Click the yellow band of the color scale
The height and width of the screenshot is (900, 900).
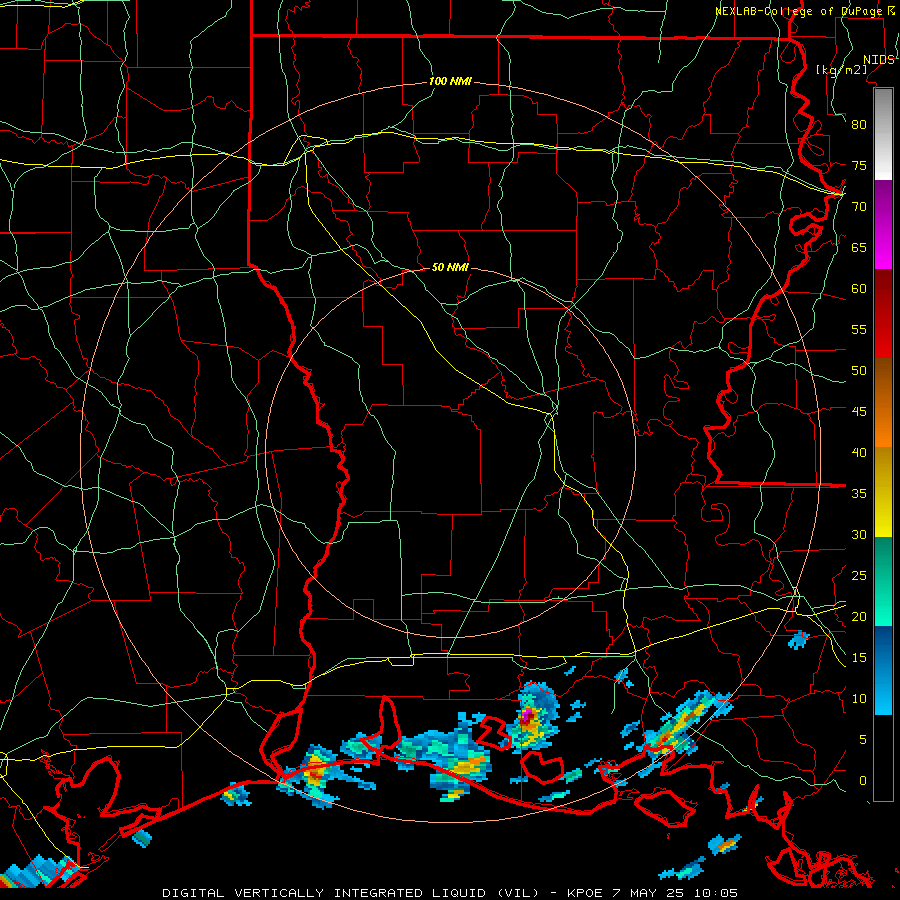coord(883,492)
